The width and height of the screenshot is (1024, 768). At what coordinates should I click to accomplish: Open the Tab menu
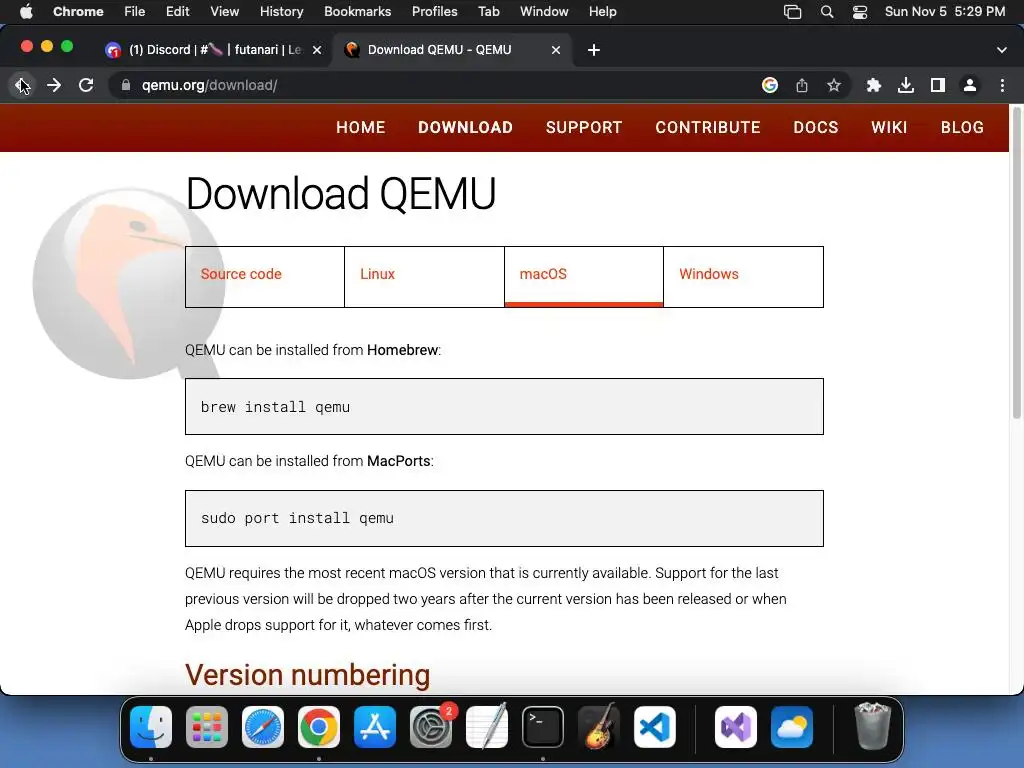coord(488,12)
